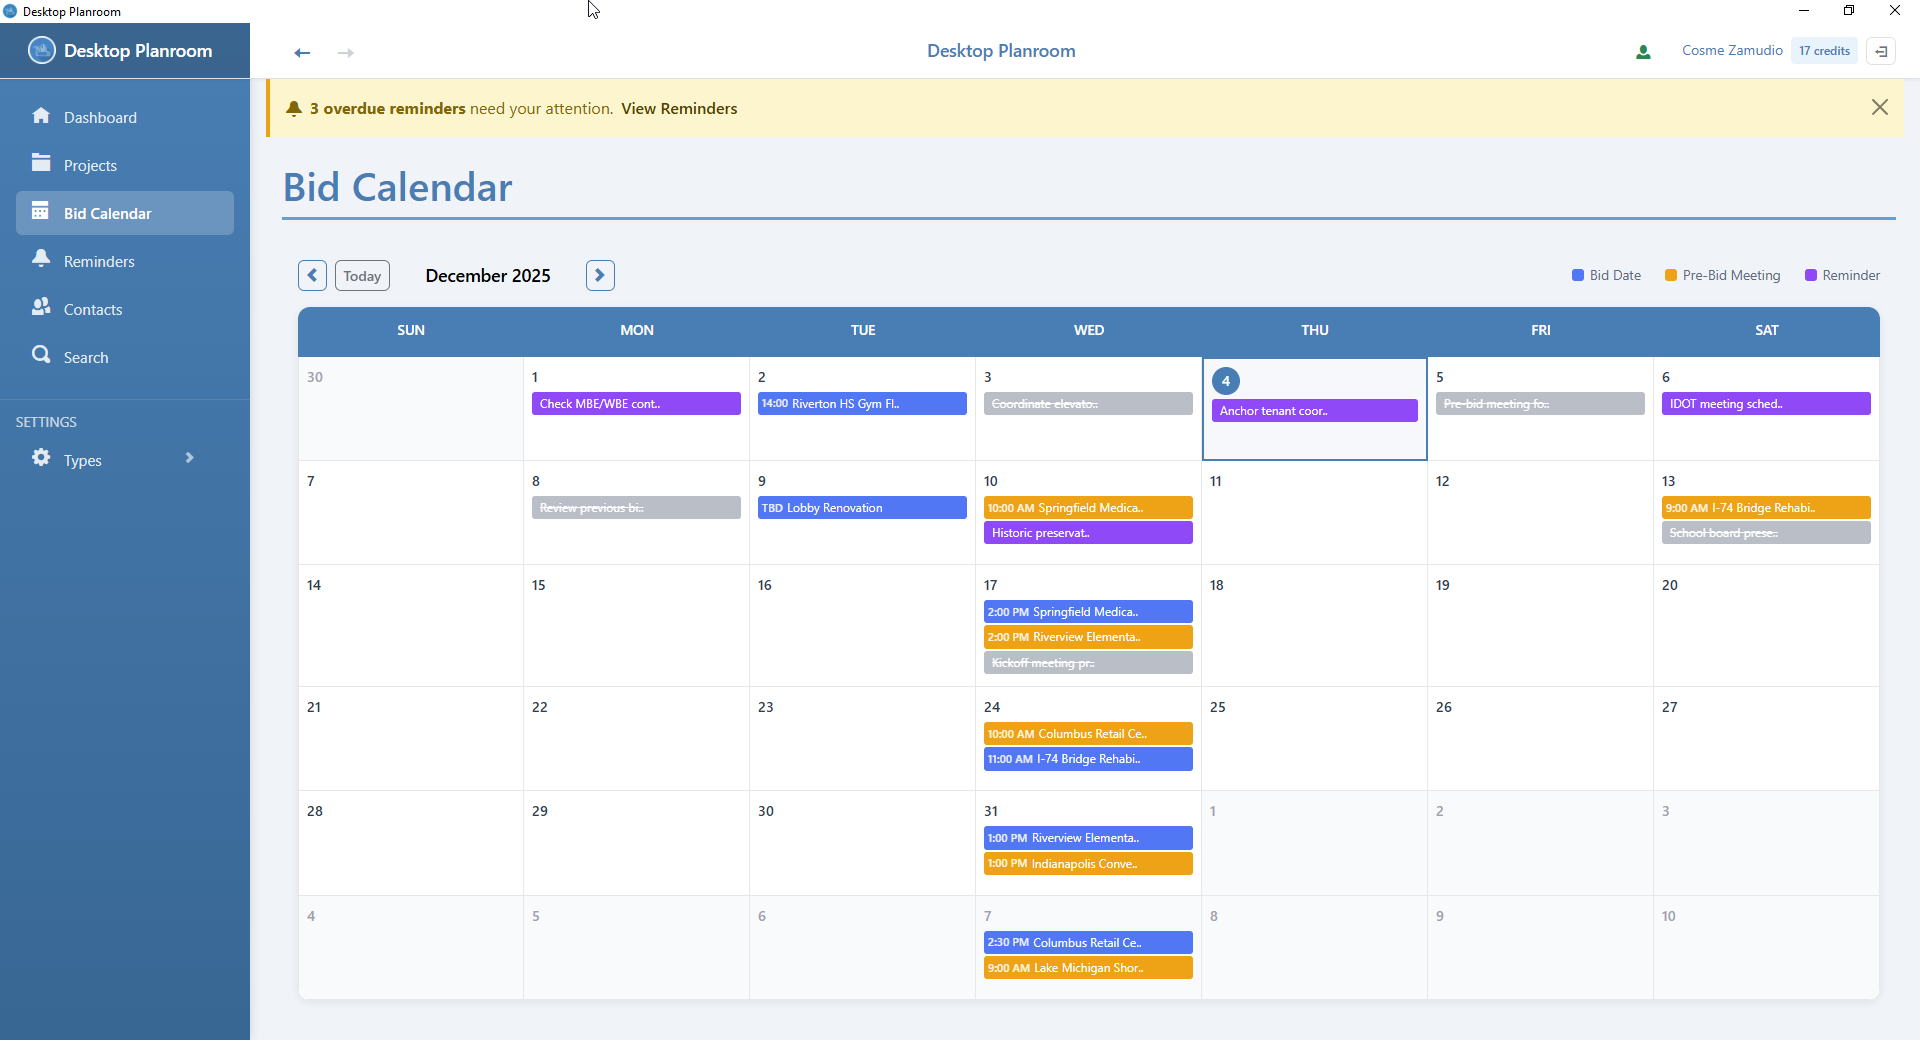Click the logout icon at top right
The width and height of the screenshot is (1920, 1040).
point(1883,50)
